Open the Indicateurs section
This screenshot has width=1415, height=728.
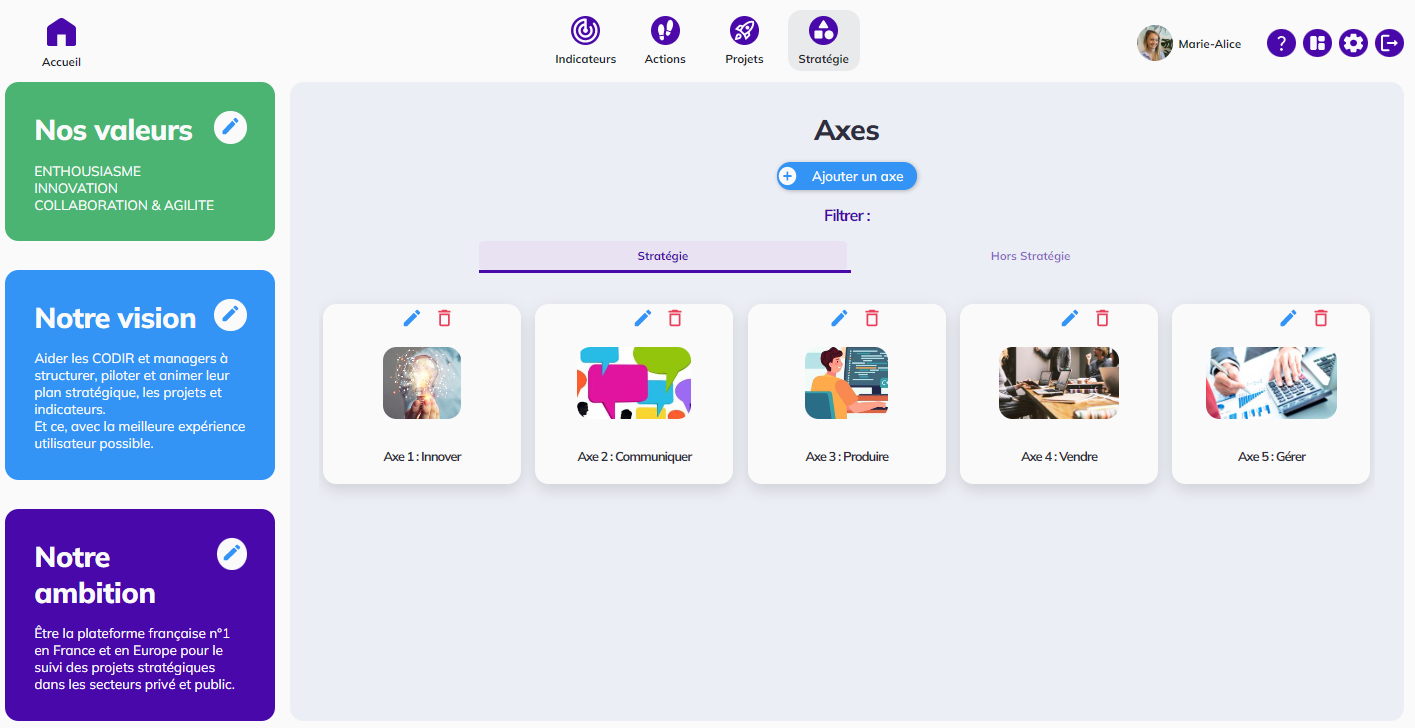coord(585,31)
